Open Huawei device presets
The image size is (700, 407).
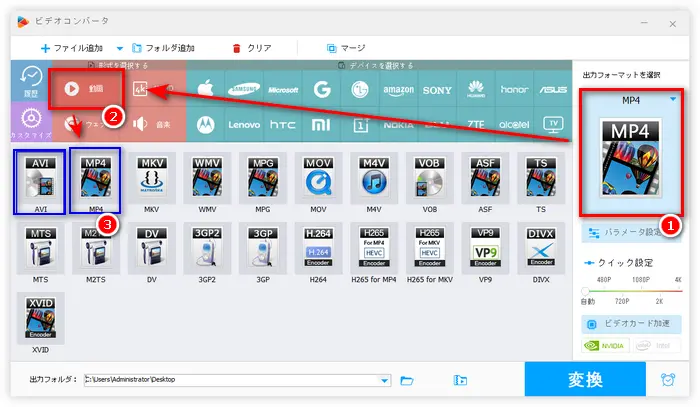click(476, 89)
